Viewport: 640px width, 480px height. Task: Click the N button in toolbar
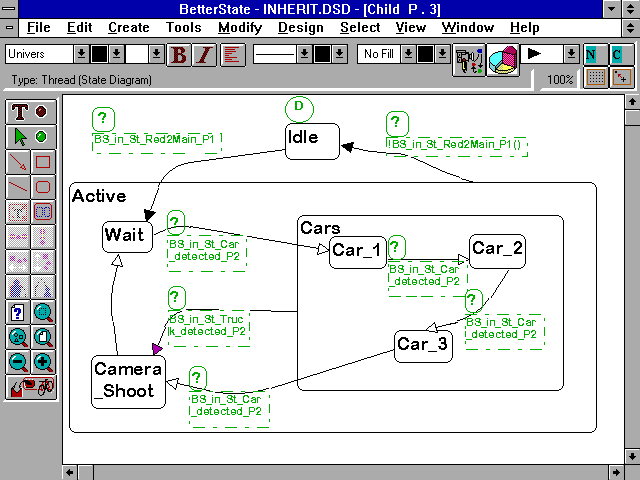594,53
